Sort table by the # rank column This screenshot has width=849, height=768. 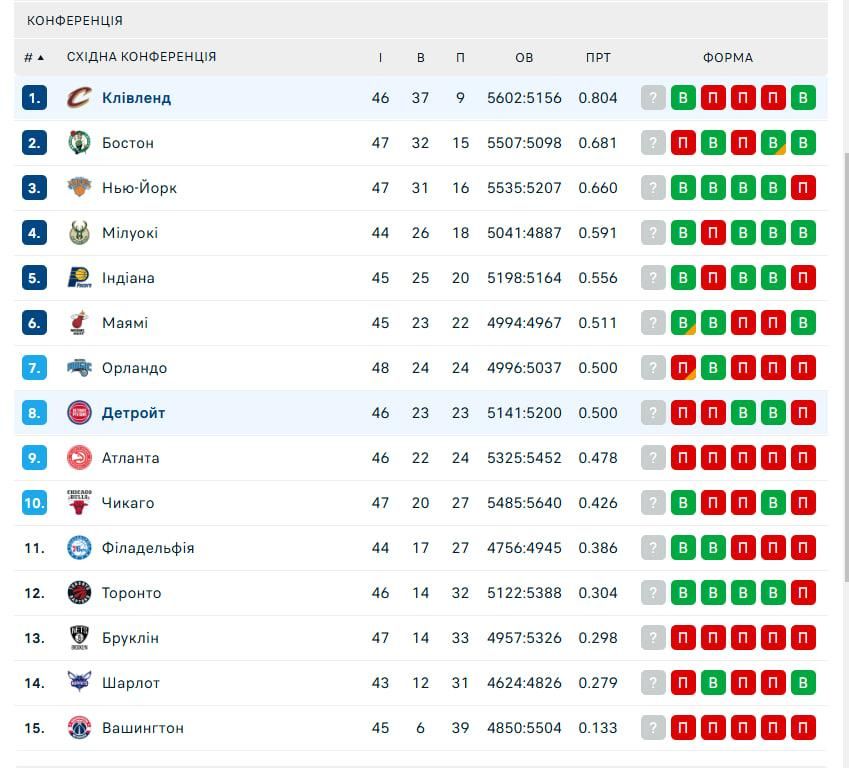pyautogui.click(x=34, y=58)
